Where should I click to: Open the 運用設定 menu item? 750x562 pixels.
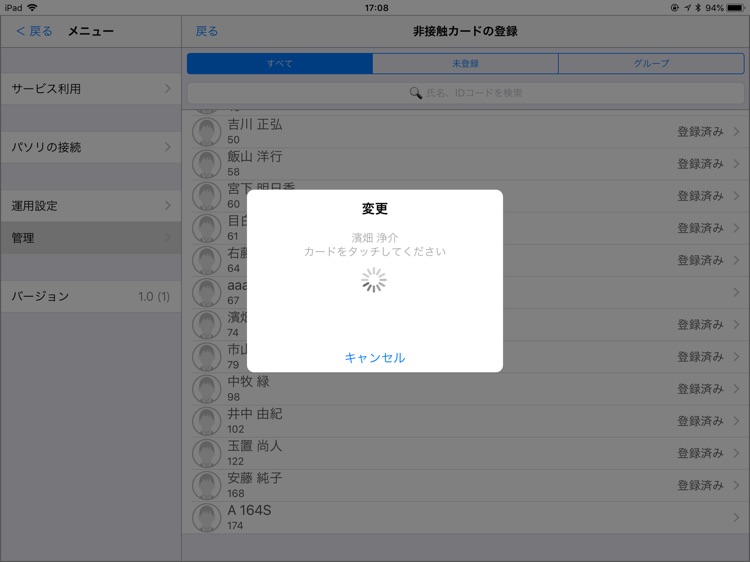click(x=91, y=206)
